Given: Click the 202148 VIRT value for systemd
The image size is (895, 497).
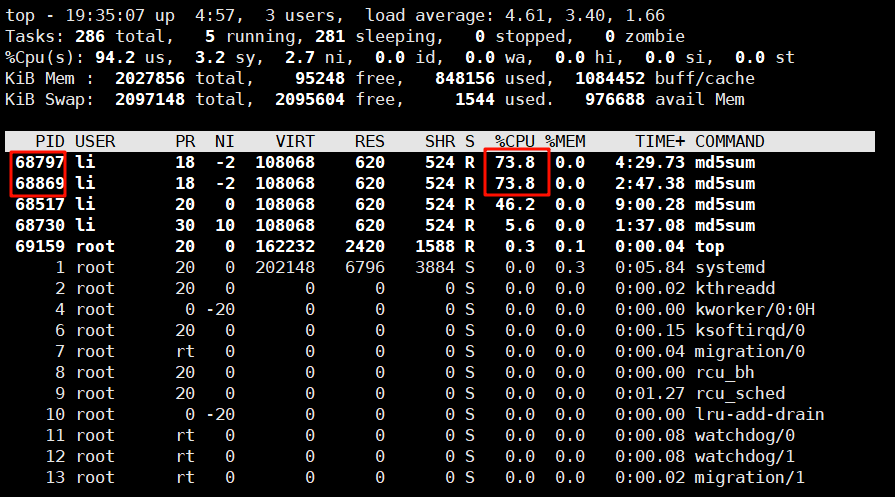Looking at the screenshot, I should pos(285,268).
